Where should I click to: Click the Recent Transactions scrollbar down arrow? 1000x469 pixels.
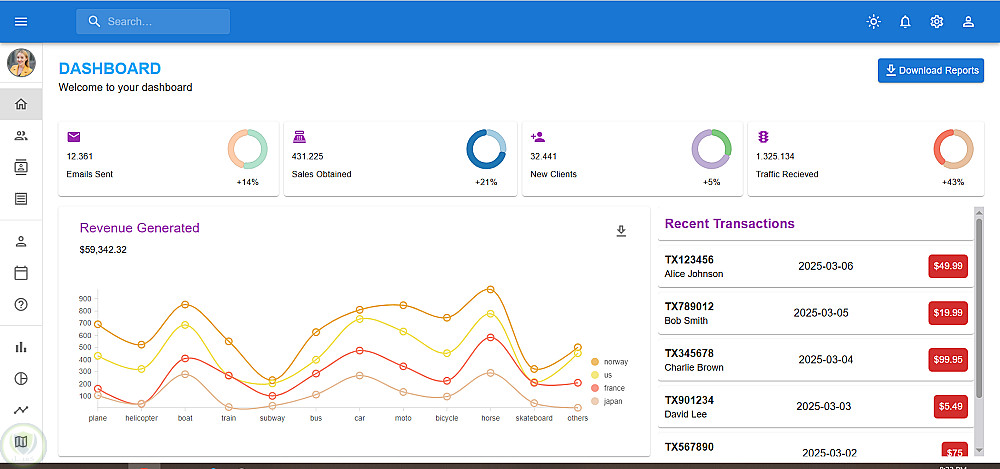pyautogui.click(x=979, y=450)
